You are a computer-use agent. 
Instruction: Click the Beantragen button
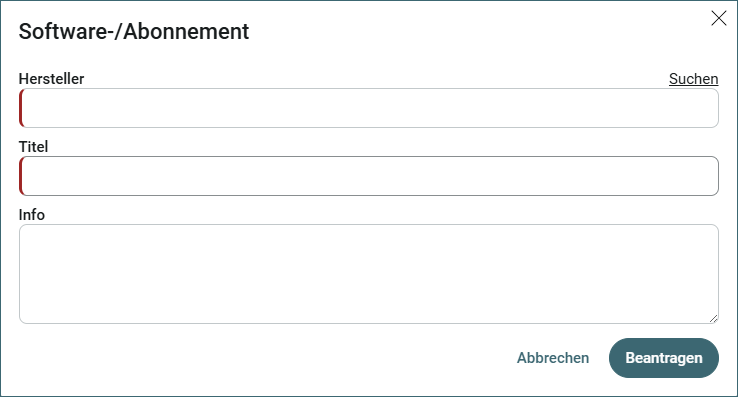(x=664, y=358)
